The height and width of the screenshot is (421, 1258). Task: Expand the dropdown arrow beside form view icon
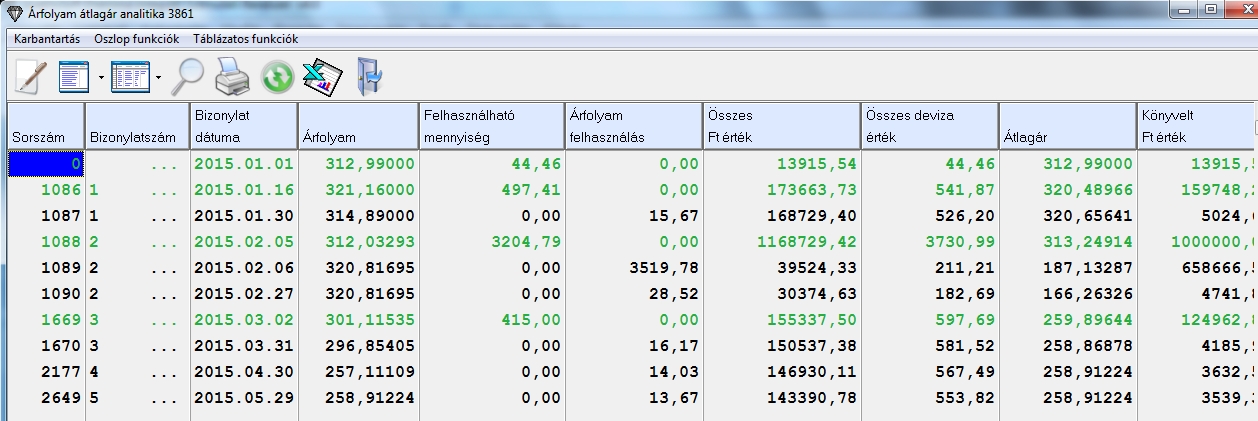[x=101, y=77]
